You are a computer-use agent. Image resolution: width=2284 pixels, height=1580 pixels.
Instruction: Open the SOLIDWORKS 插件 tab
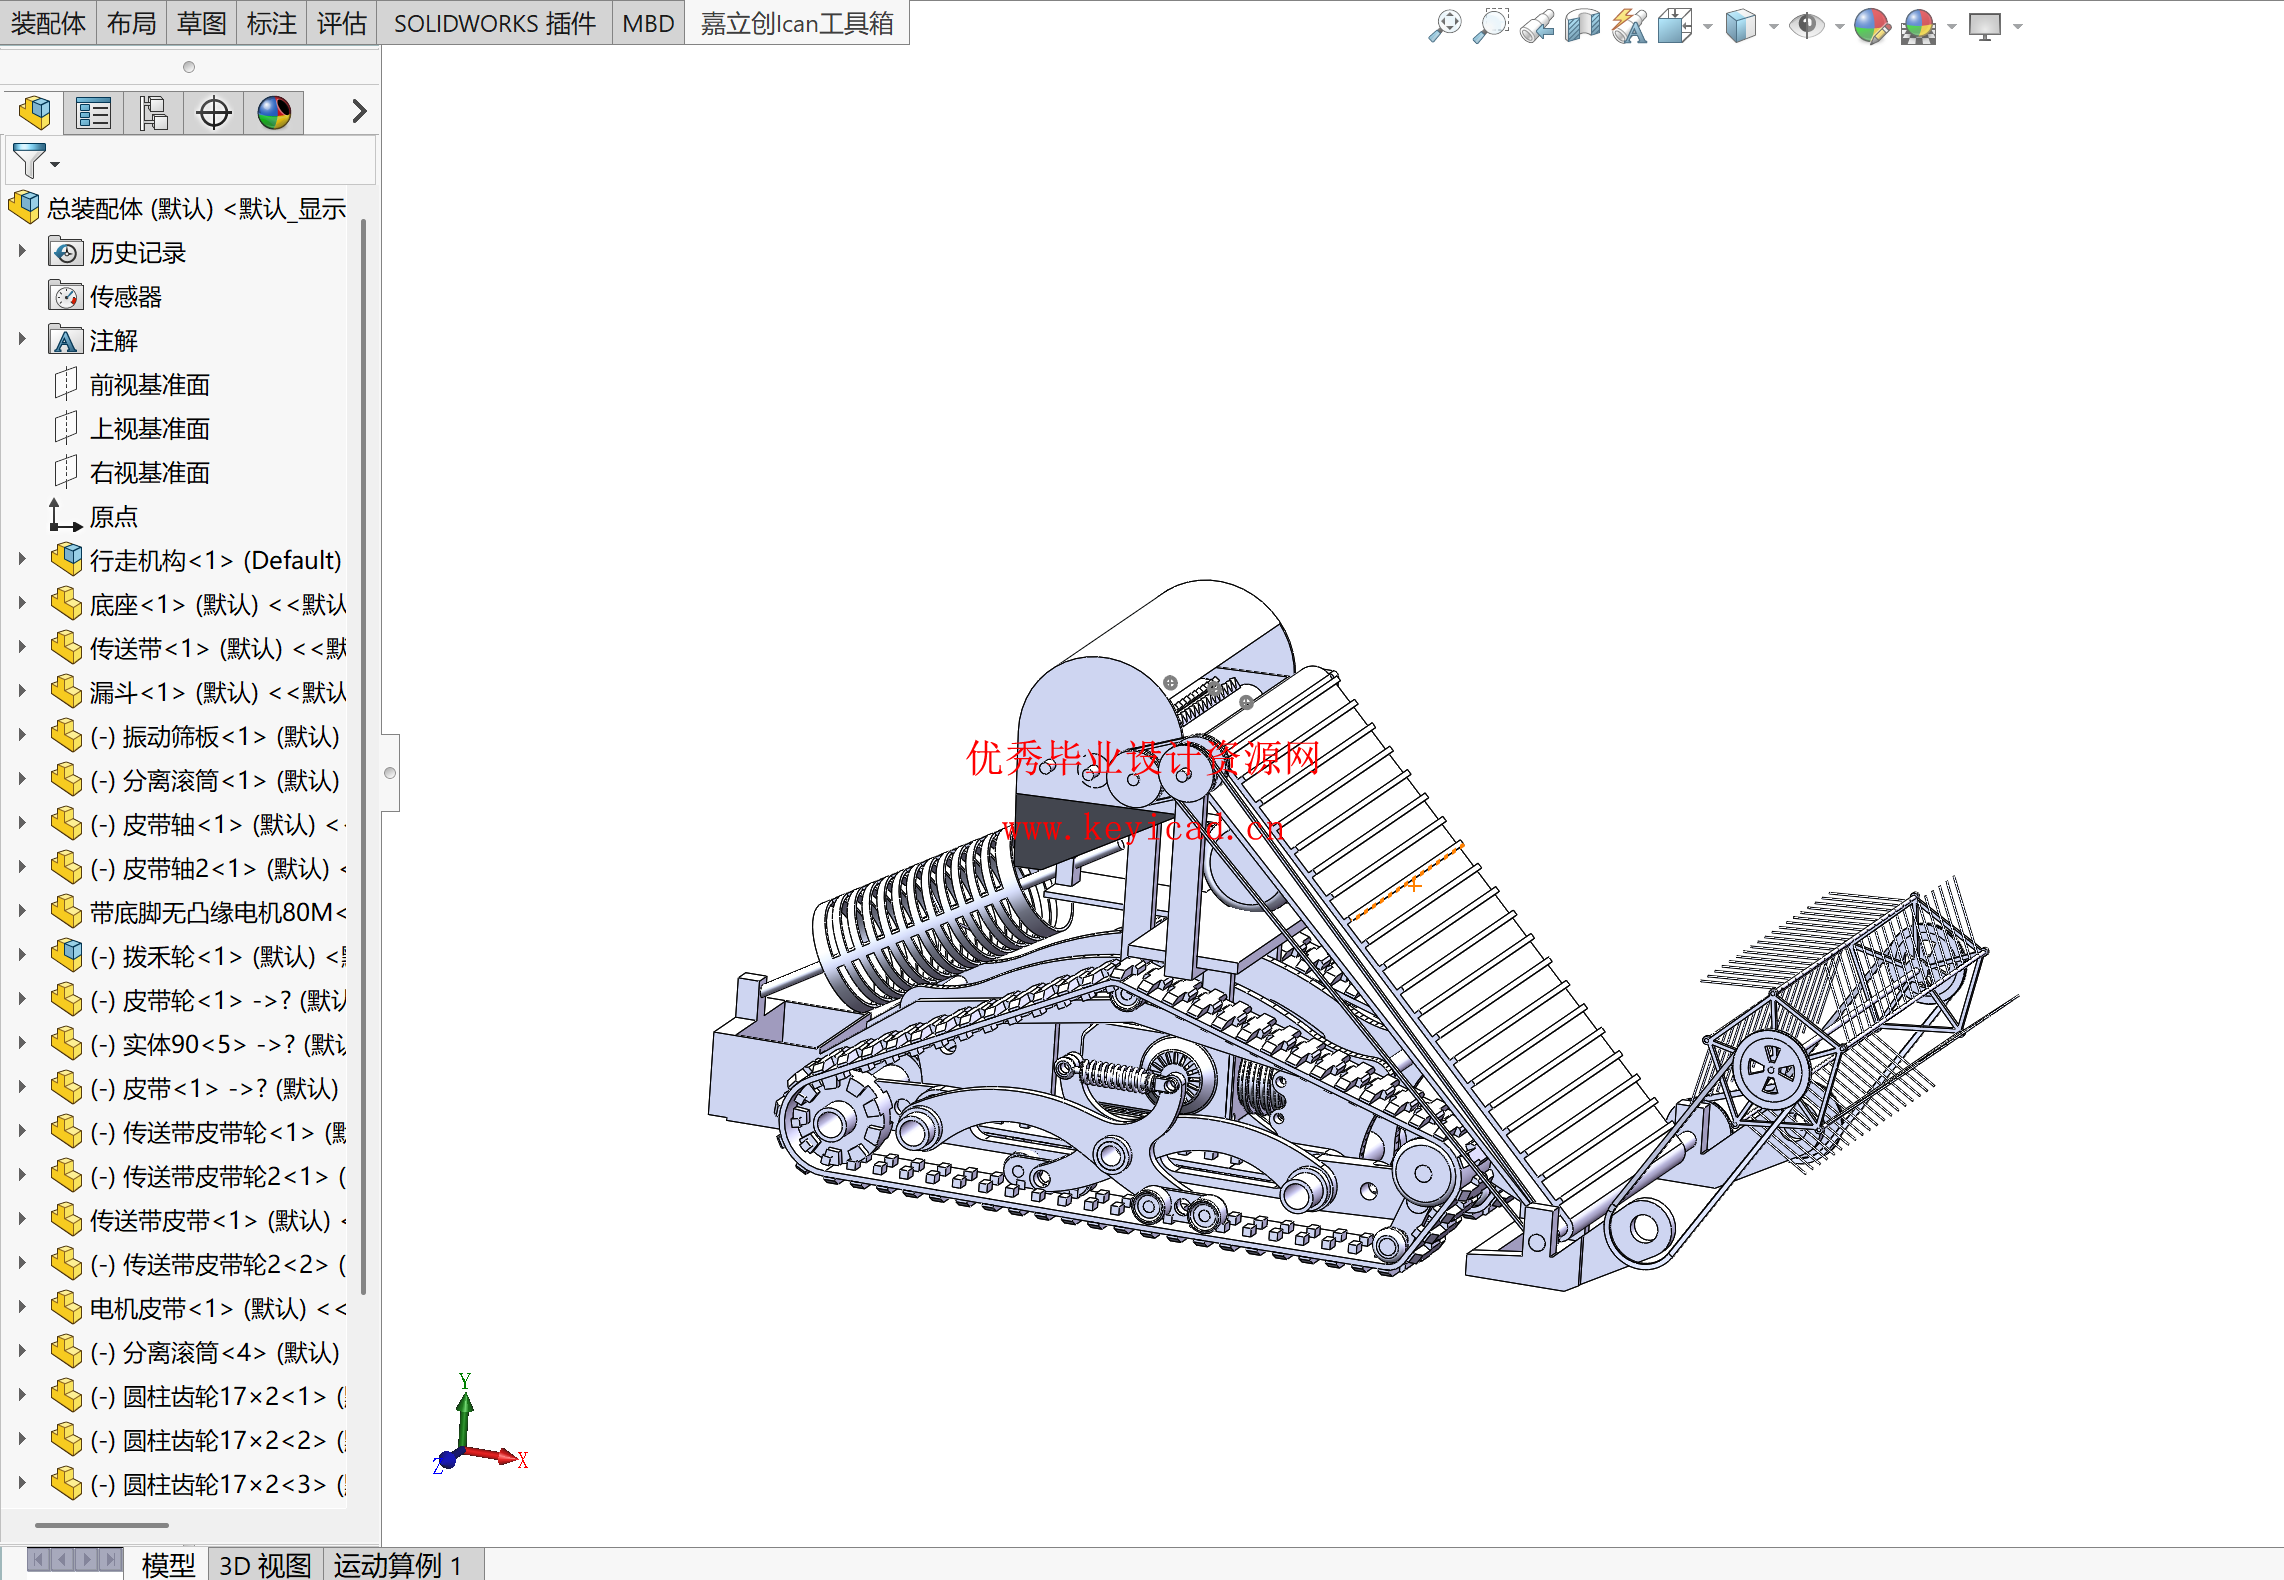pyautogui.click(x=494, y=23)
